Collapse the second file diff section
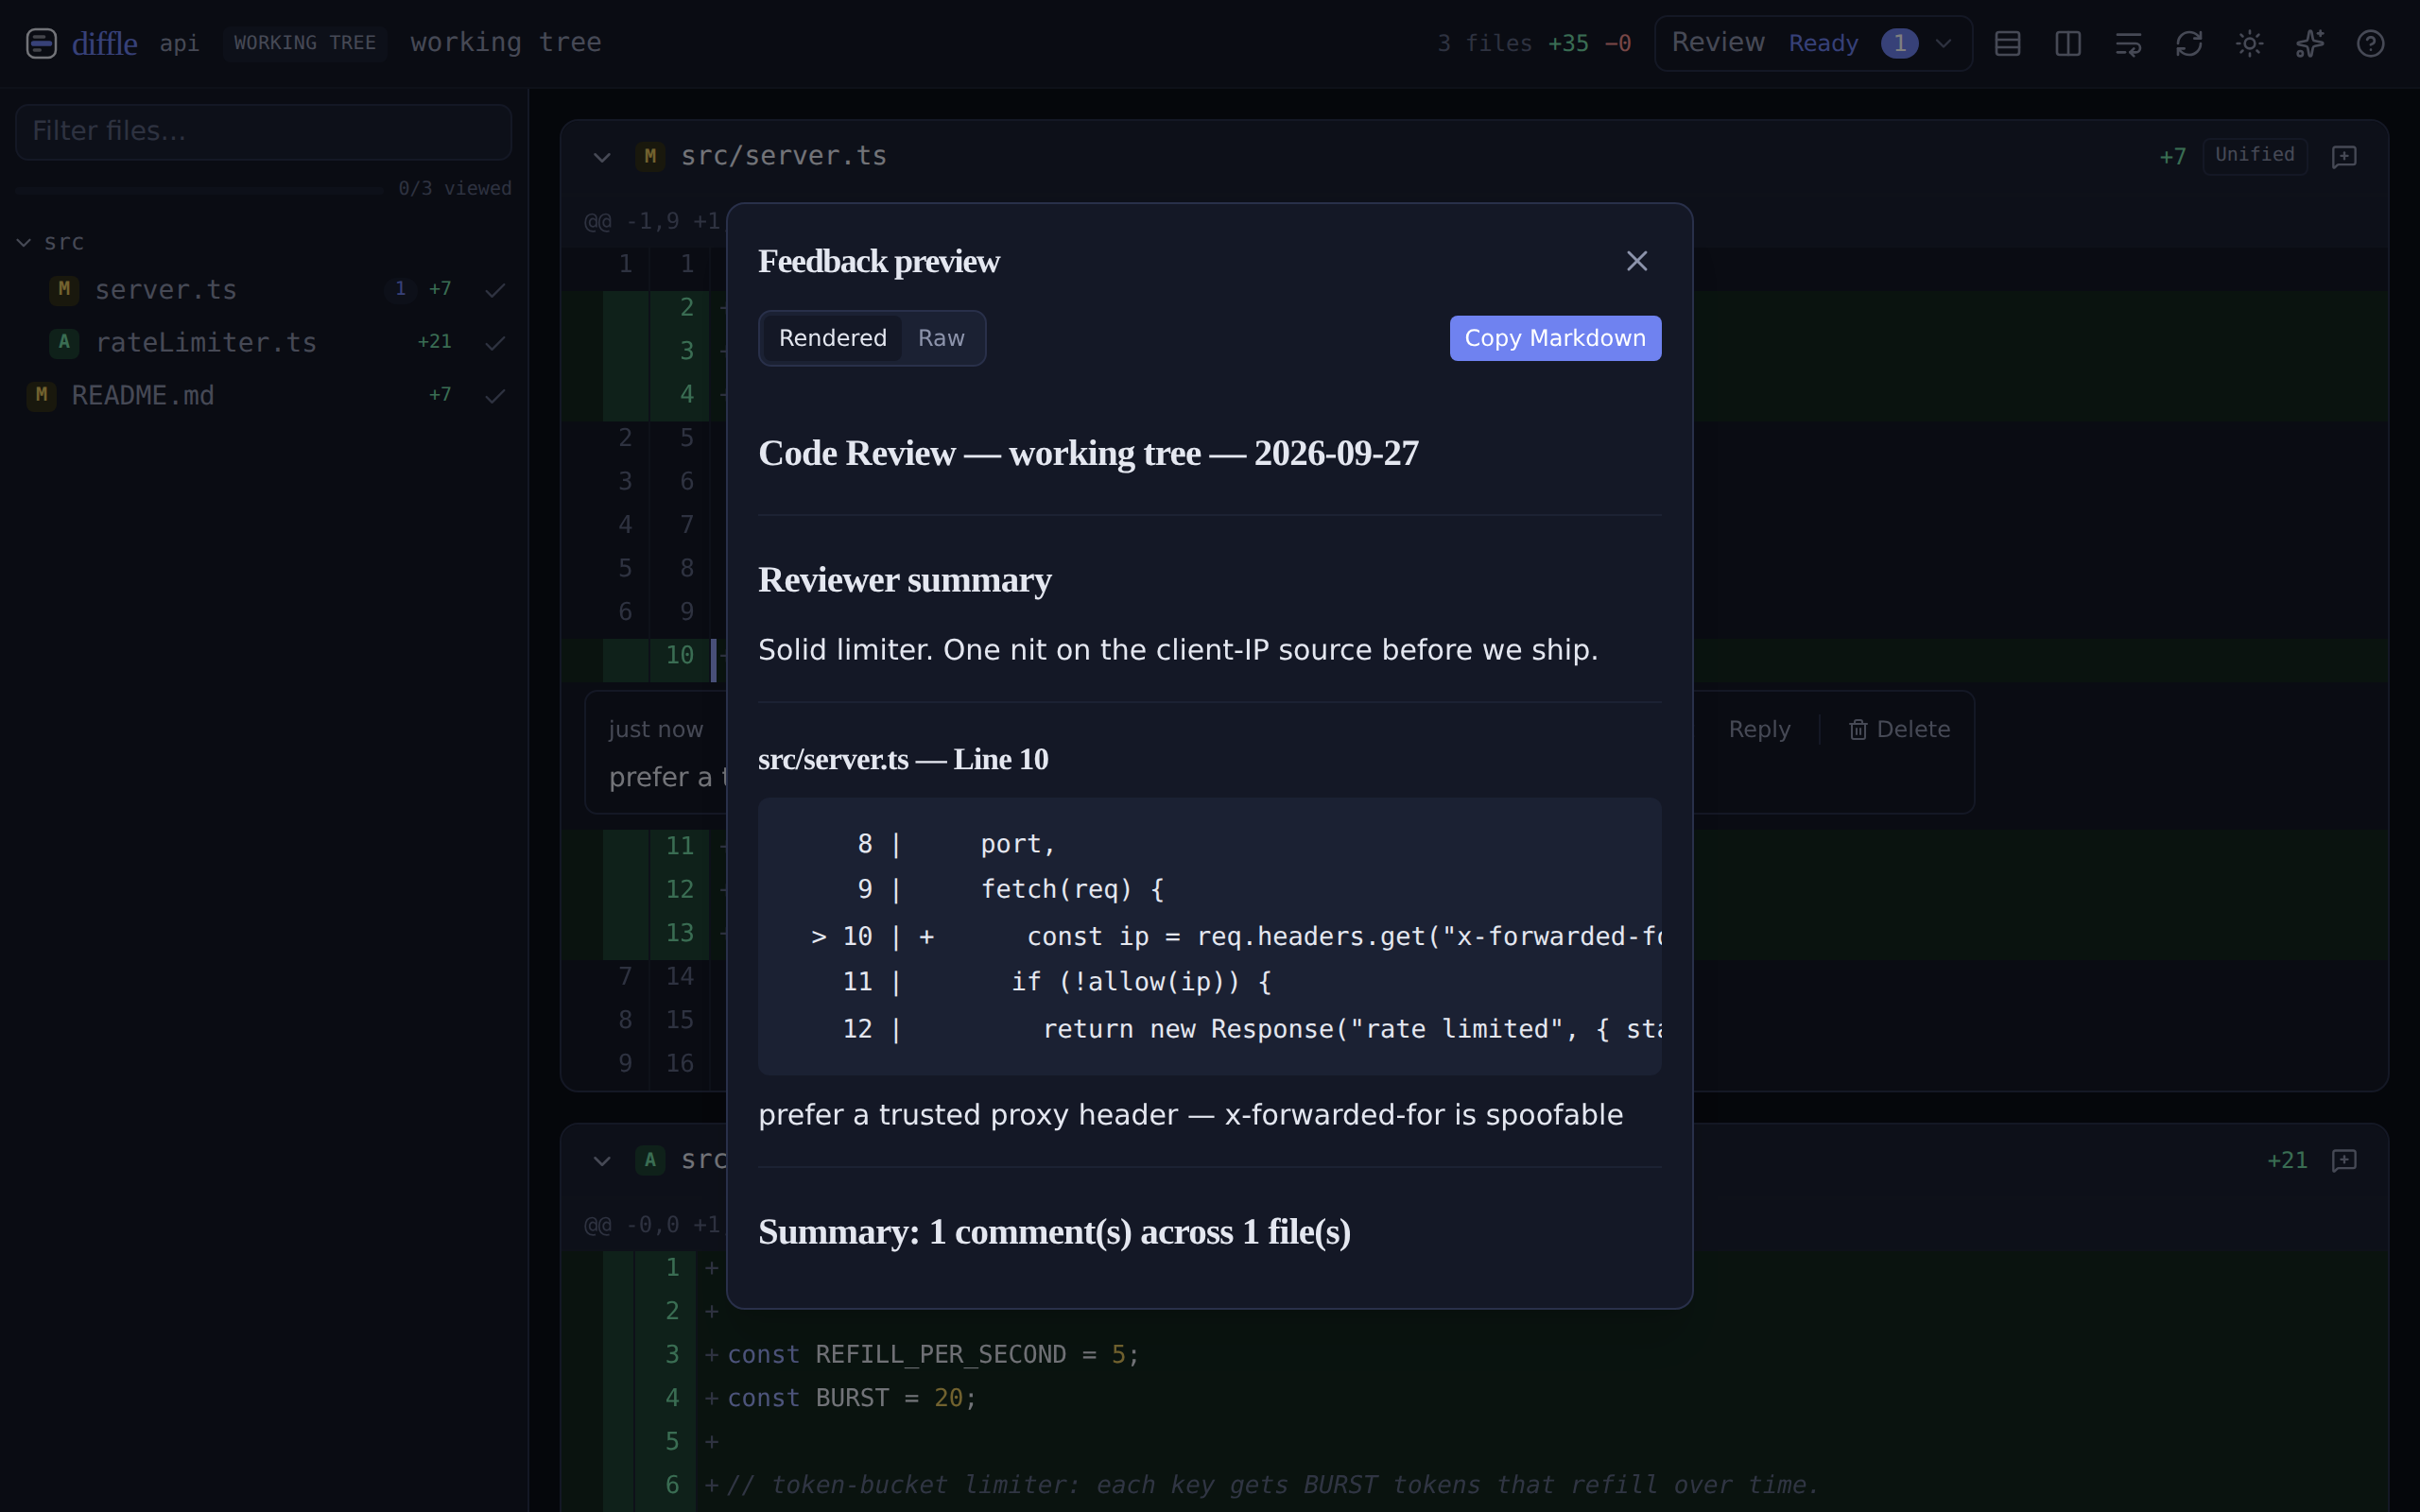The height and width of the screenshot is (1512, 2420). tap(602, 1161)
